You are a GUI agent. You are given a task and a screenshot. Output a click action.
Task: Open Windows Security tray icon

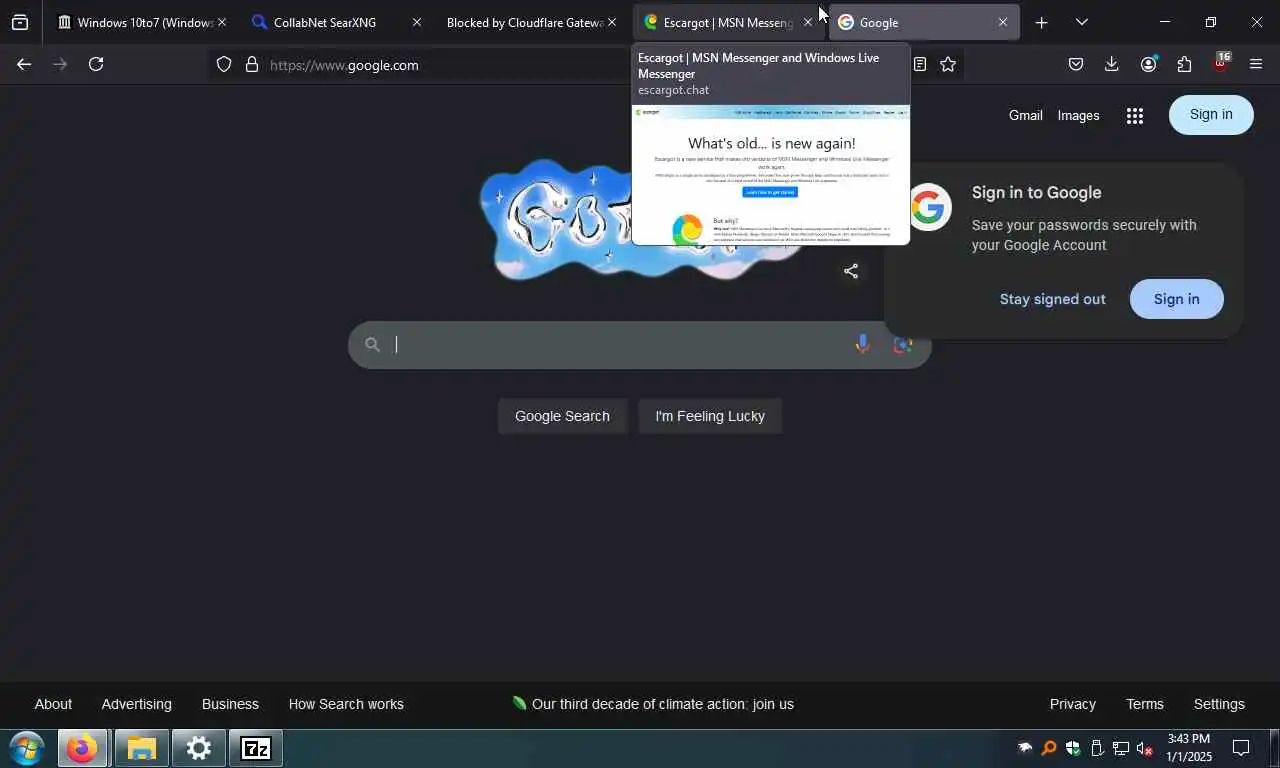click(x=1073, y=748)
